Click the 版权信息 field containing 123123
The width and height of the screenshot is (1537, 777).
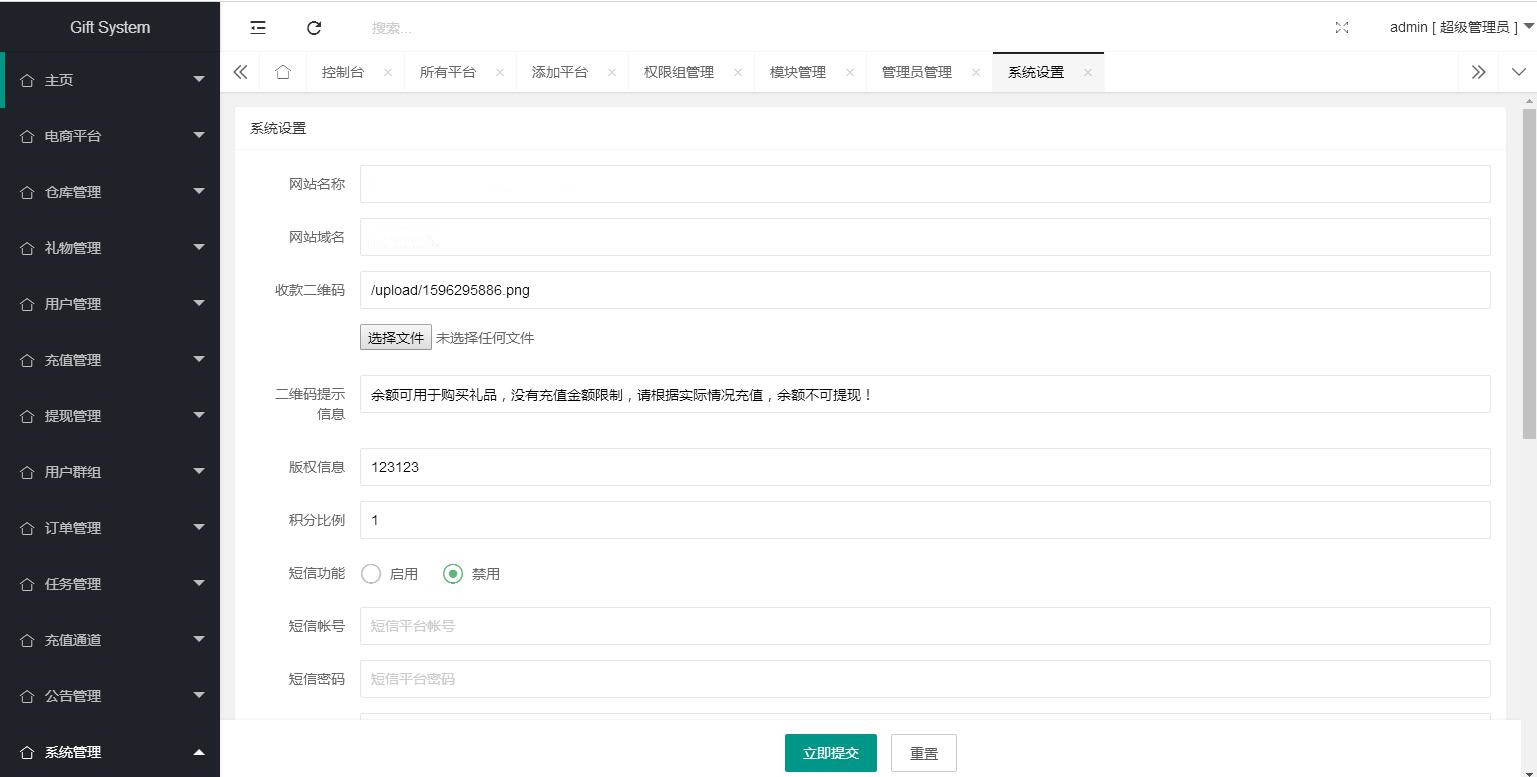pos(925,467)
